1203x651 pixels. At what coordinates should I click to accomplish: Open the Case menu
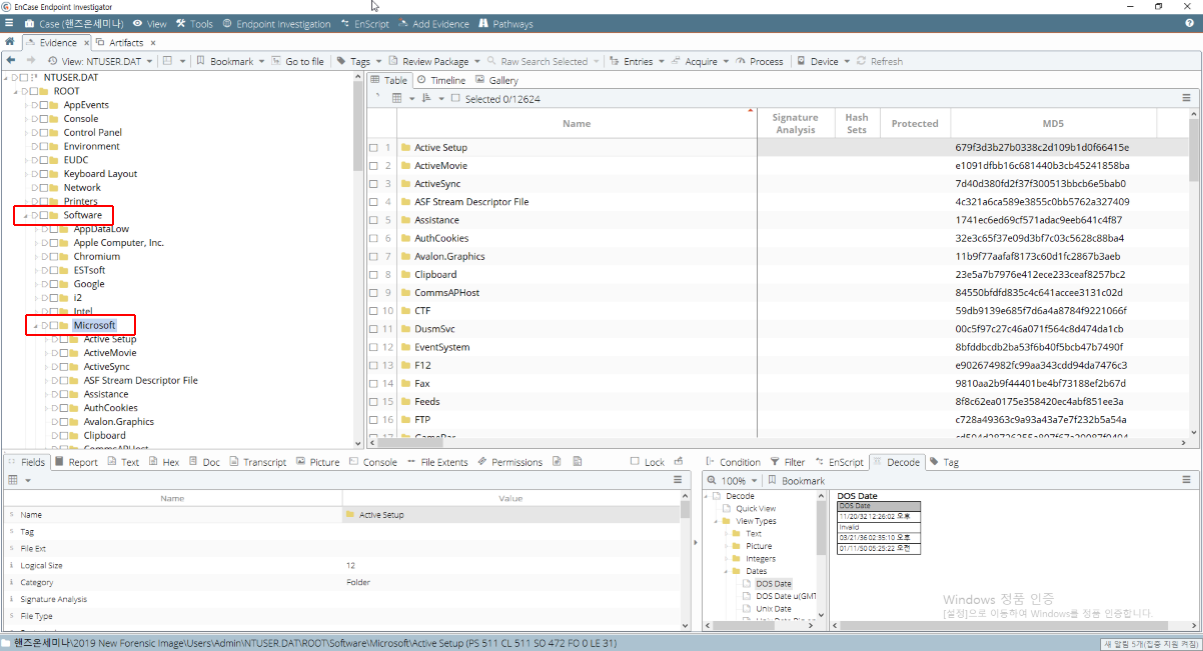(x=75, y=23)
